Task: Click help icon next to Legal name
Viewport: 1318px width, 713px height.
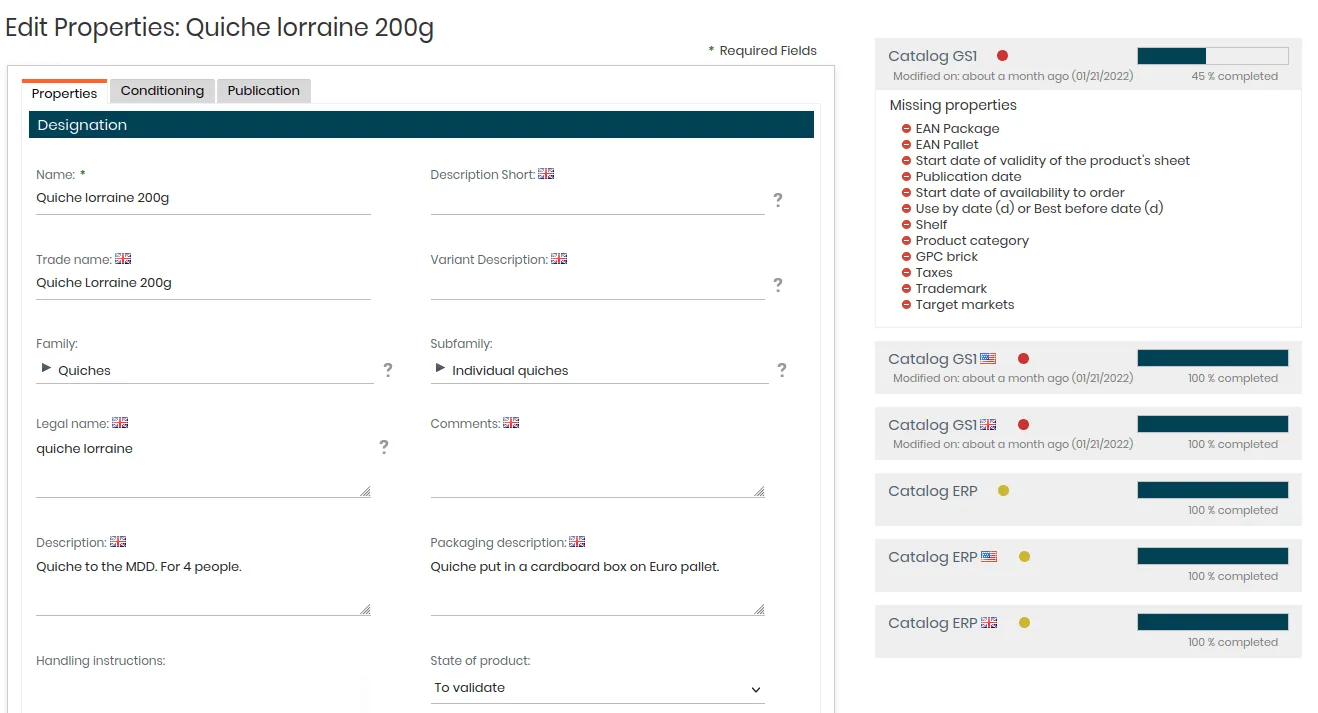Action: 384,447
